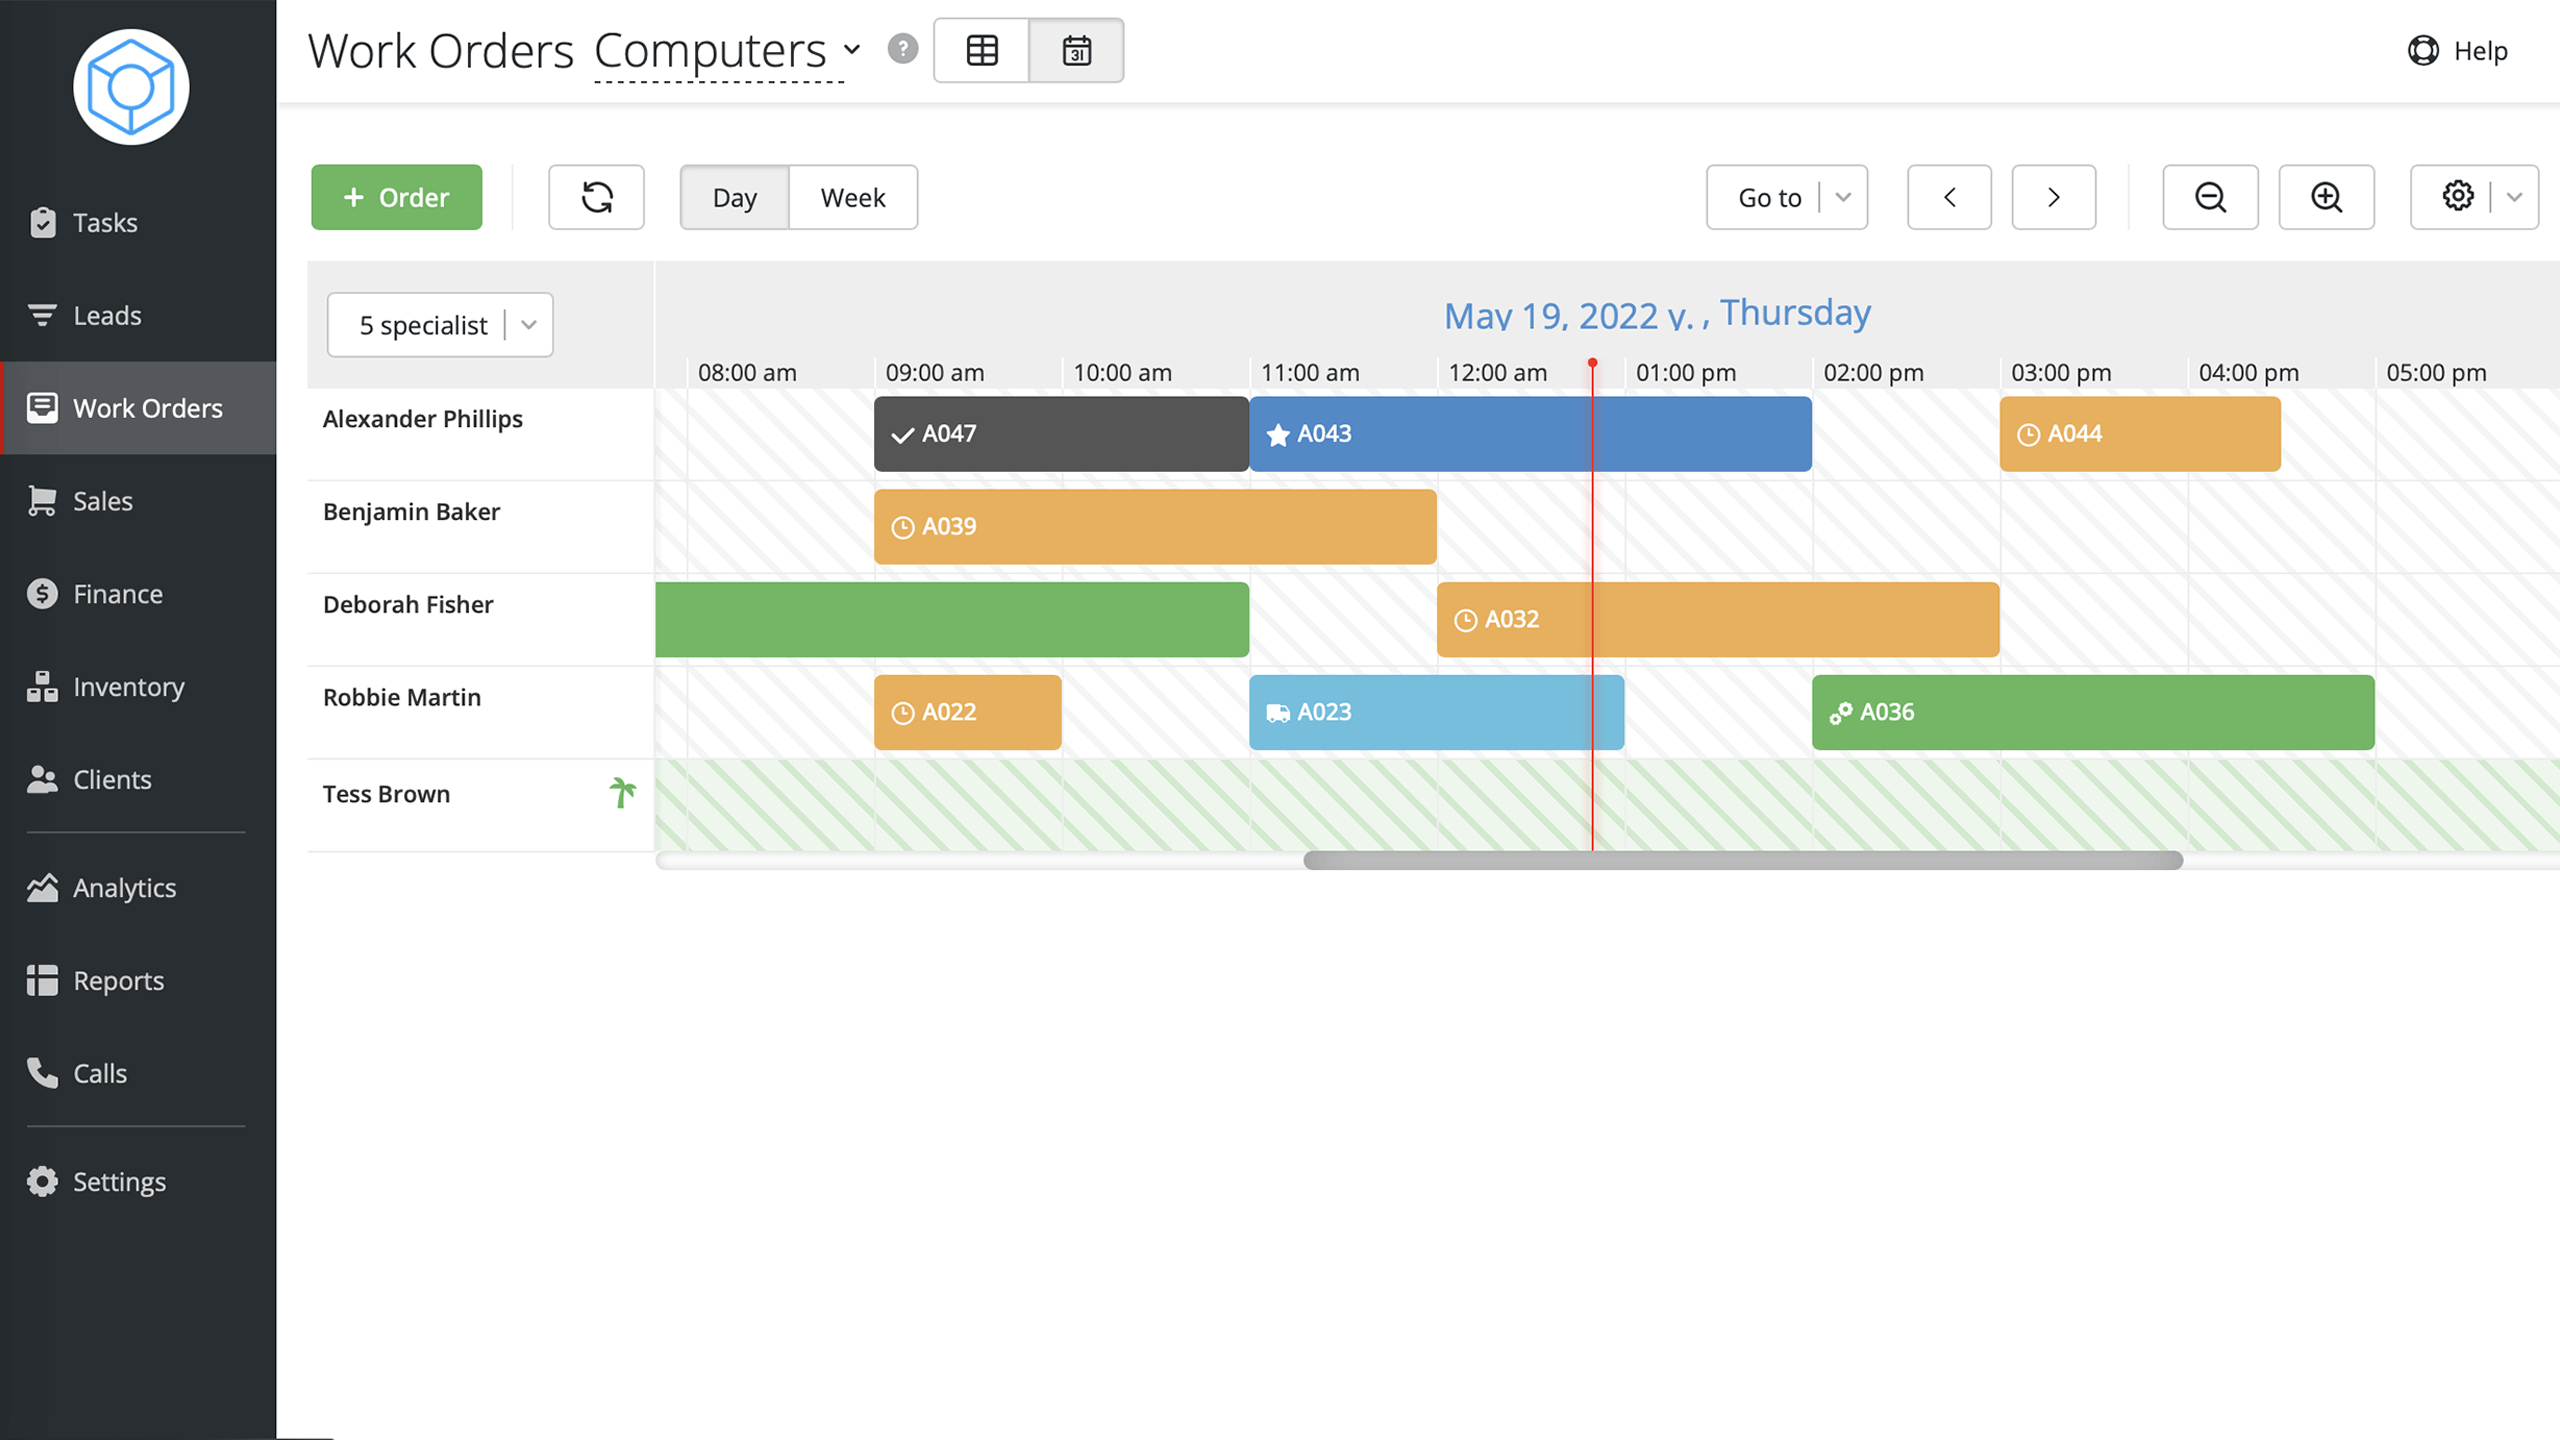This screenshot has height=1440, width=2560.
Task: Zoom out the timeline view
Action: (x=2210, y=197)
